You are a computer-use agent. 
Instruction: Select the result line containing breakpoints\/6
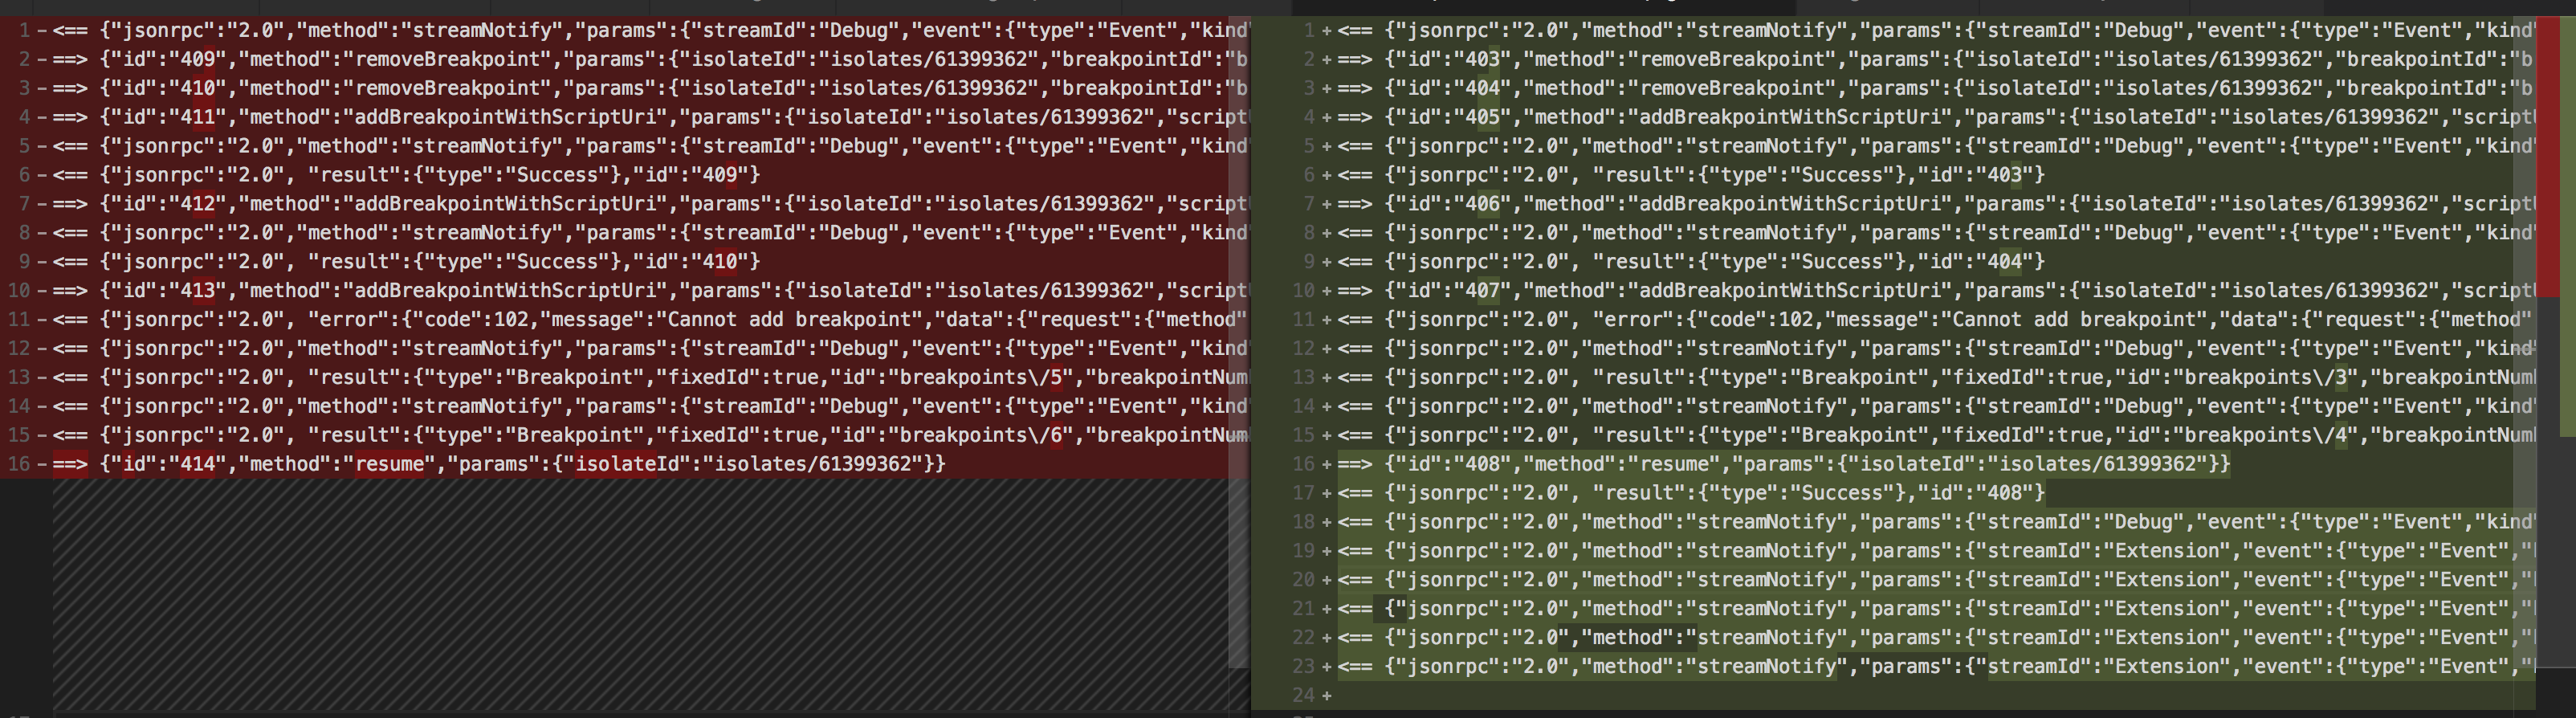pos(650,436)
